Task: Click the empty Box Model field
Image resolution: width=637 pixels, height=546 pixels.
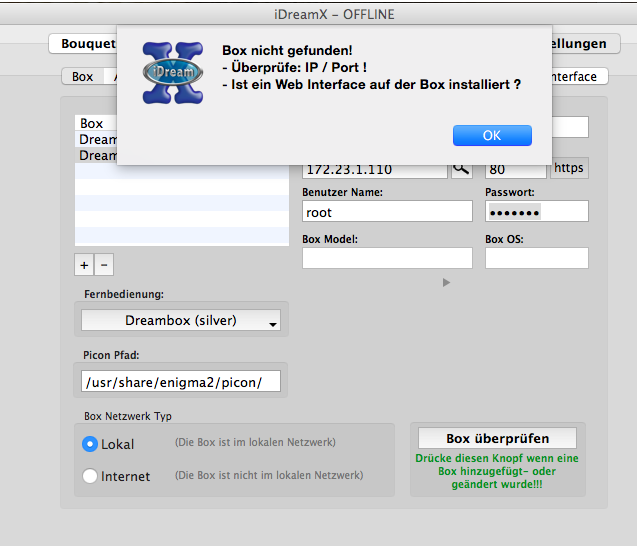Action: (x=386, y=259)
